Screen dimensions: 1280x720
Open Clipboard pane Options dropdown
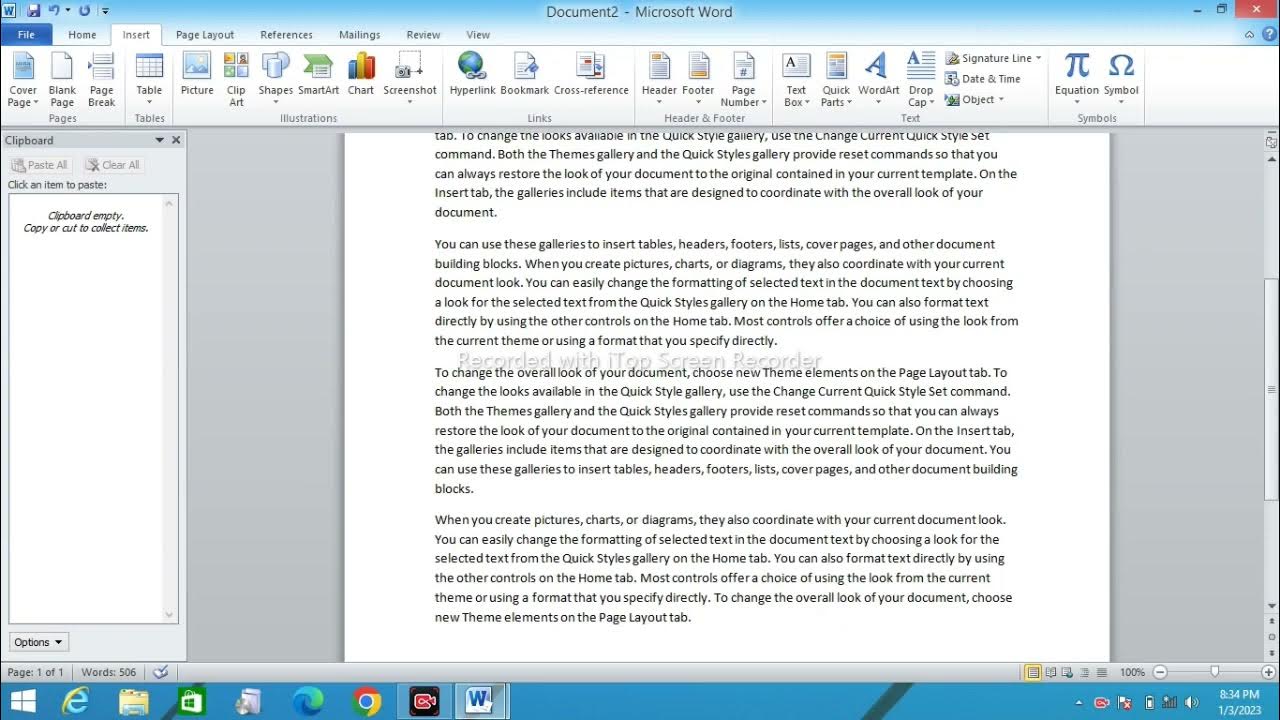coord(39,642)
